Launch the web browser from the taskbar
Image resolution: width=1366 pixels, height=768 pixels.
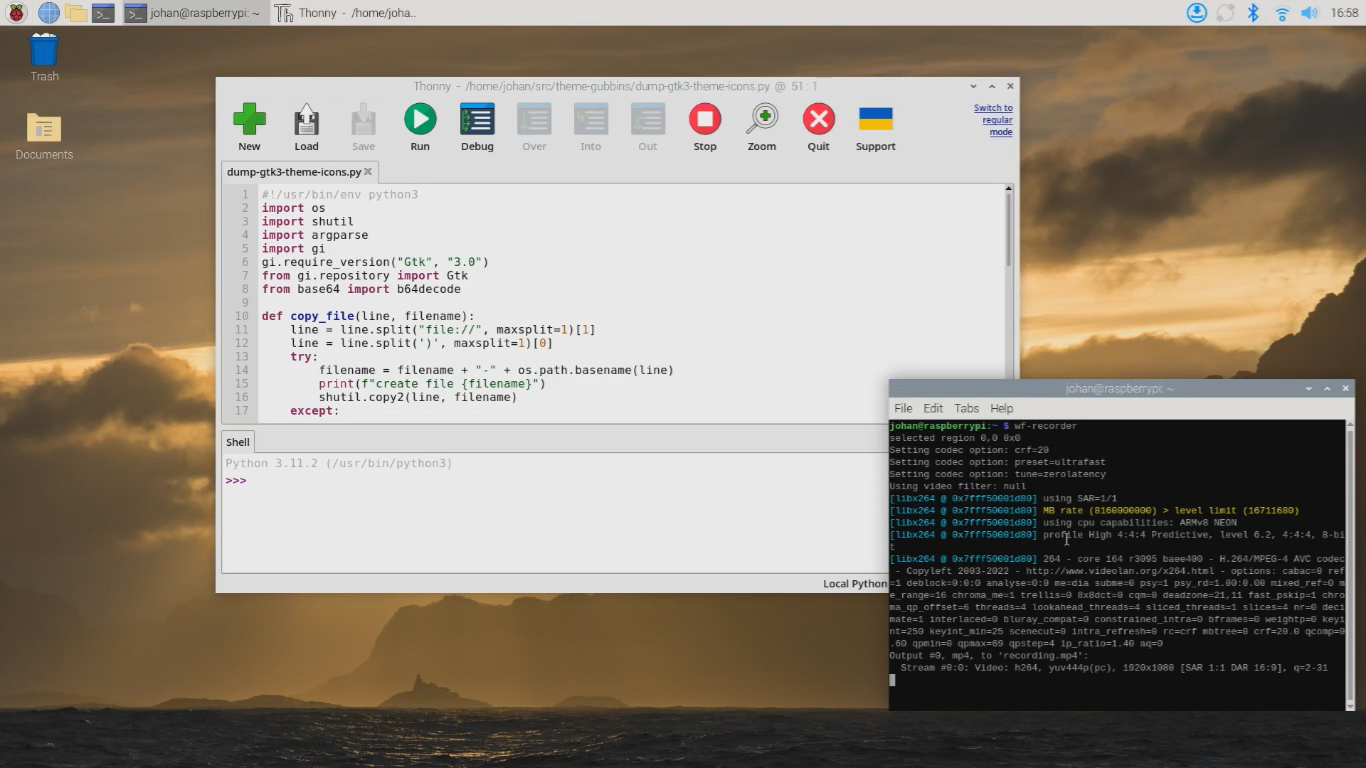pos(48,13)
